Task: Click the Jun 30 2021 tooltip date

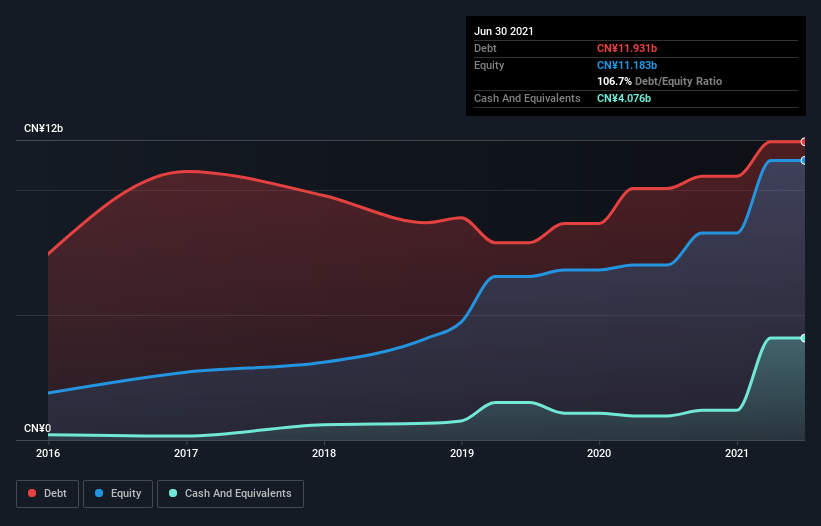Action: (x=504, y=31)
